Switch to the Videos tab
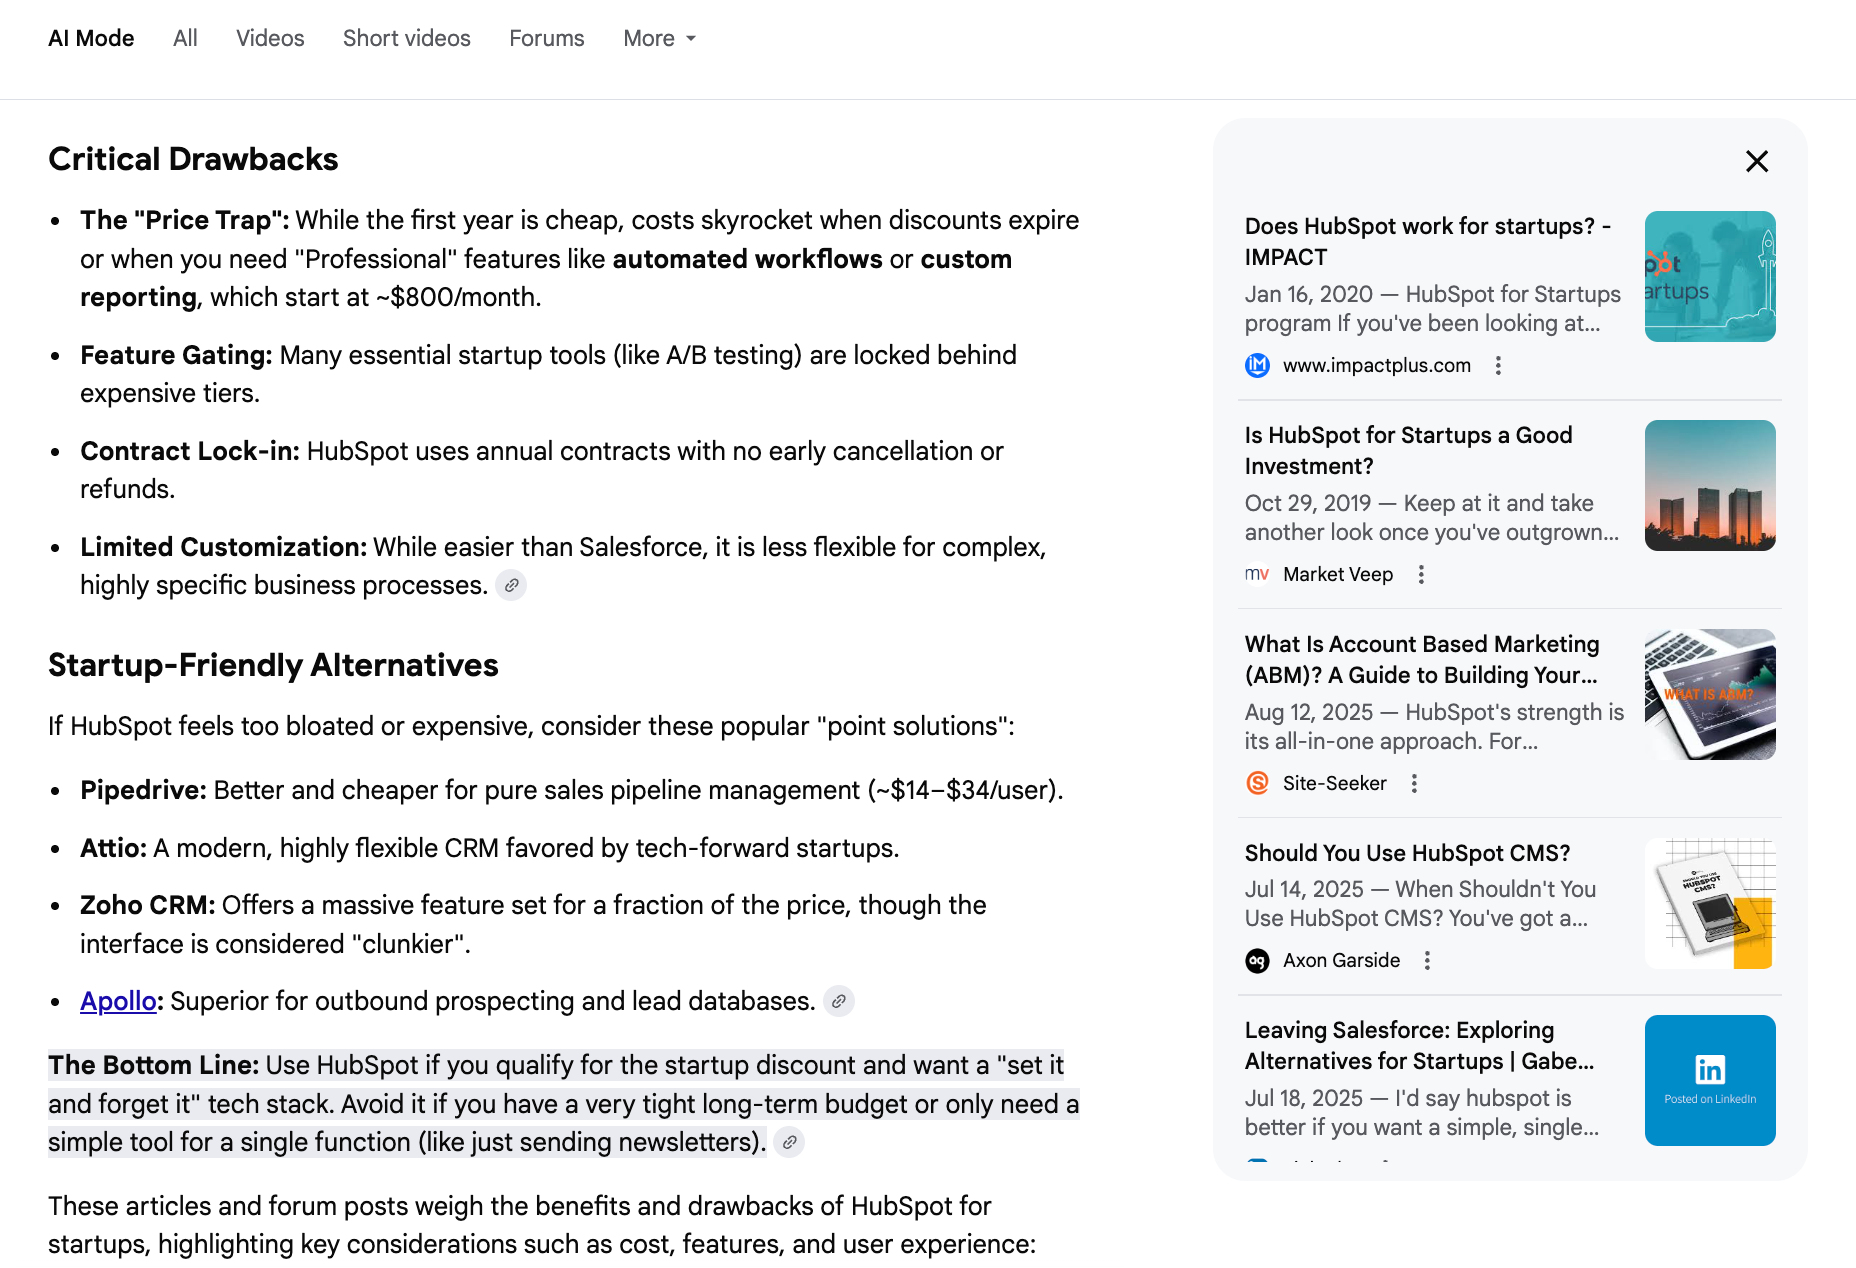The height and width of the screenshot is (1268, 1856). pyautogui.click(x=270, y=38)
